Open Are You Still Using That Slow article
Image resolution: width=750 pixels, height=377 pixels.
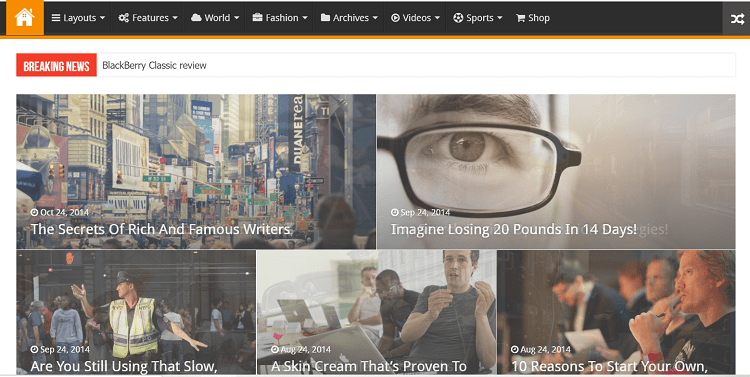(x=124, y=366)
